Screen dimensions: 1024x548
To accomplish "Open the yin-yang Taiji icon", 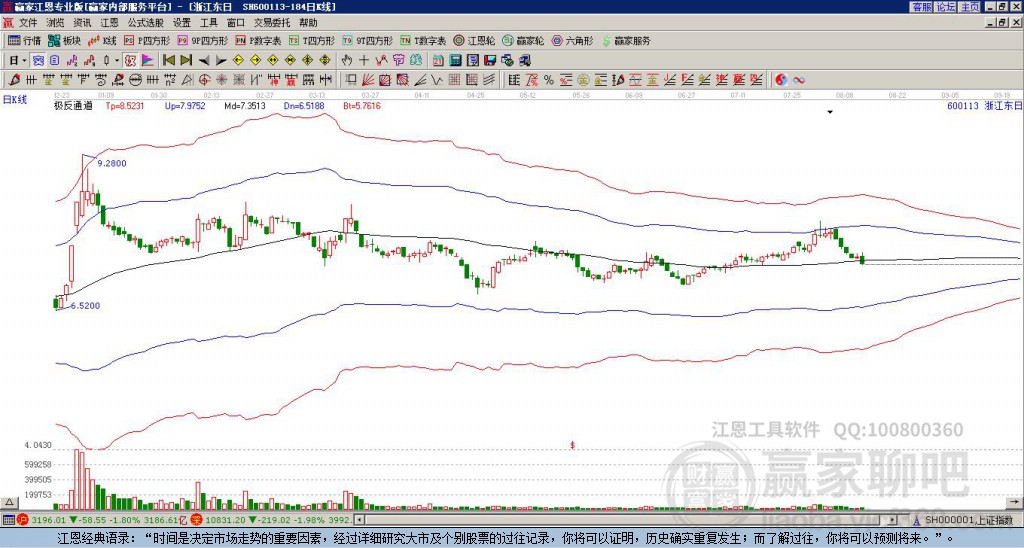I will (781, 80).
